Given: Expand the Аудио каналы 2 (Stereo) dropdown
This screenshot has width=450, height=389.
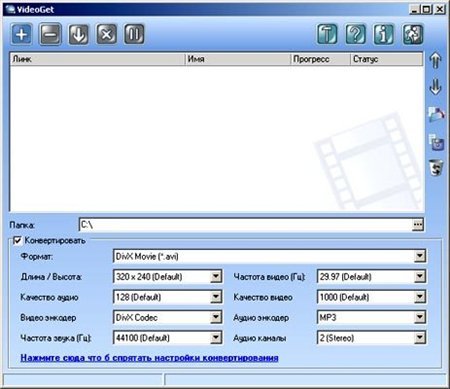Looking at the screenshot, I should click(420, 338).
